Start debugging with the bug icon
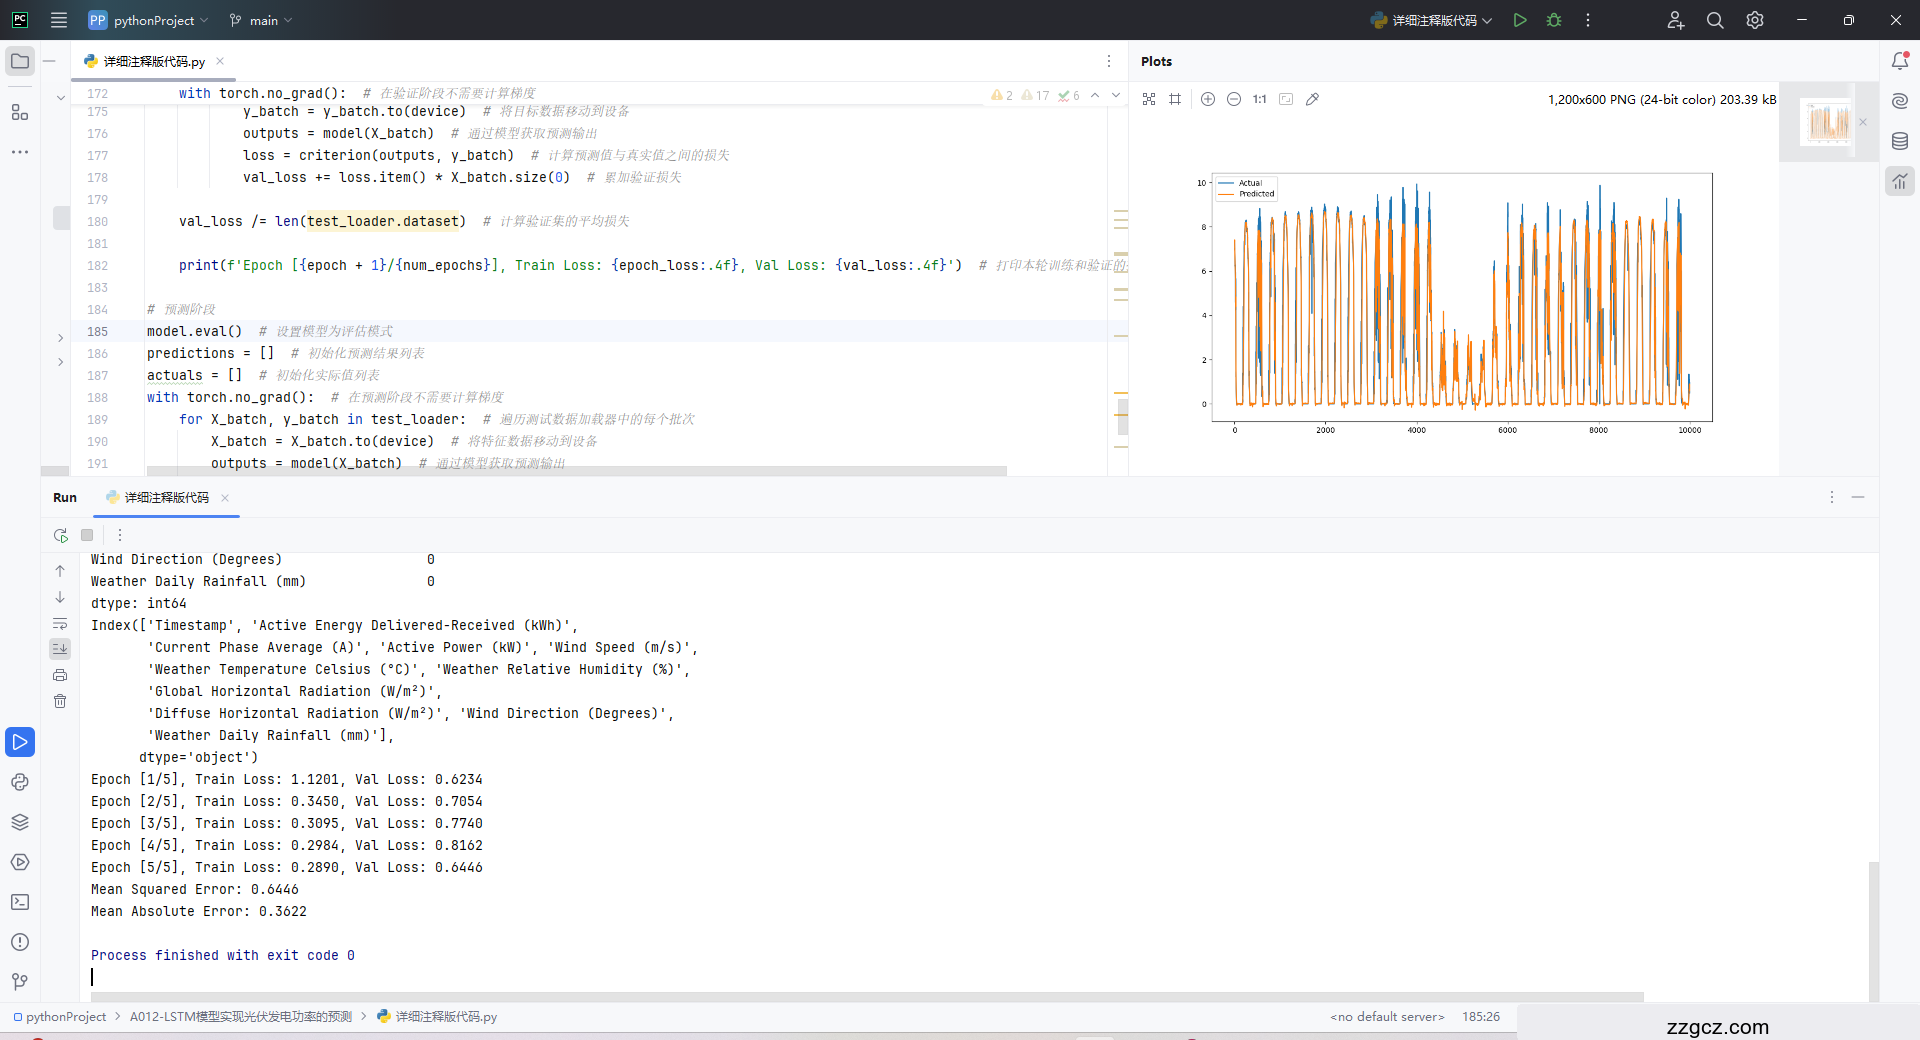The width and height of the screenshot is (1920, 1040). pos(1554,20)
